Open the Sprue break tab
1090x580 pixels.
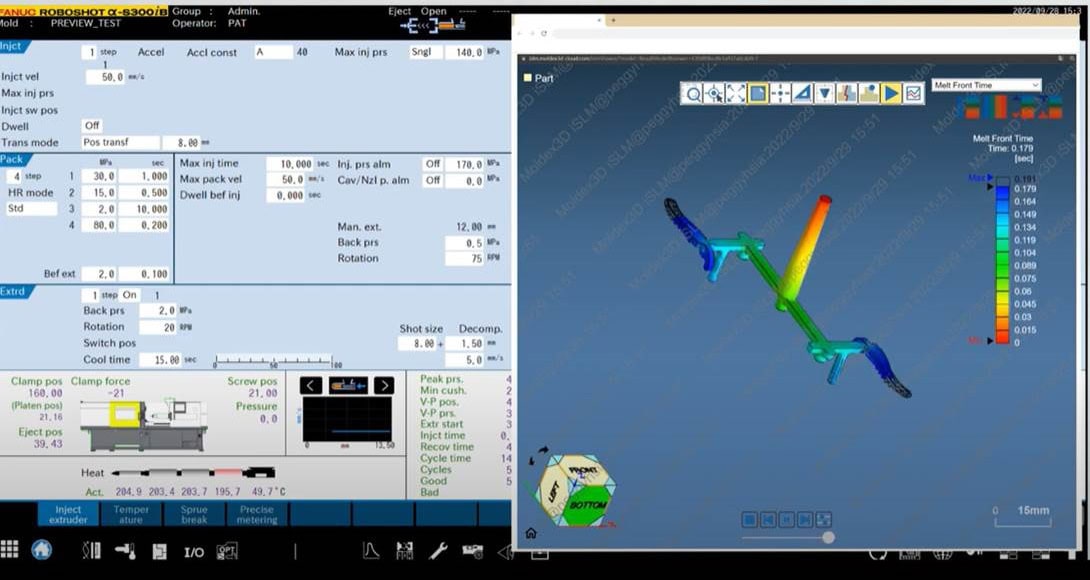click(194, 514)
